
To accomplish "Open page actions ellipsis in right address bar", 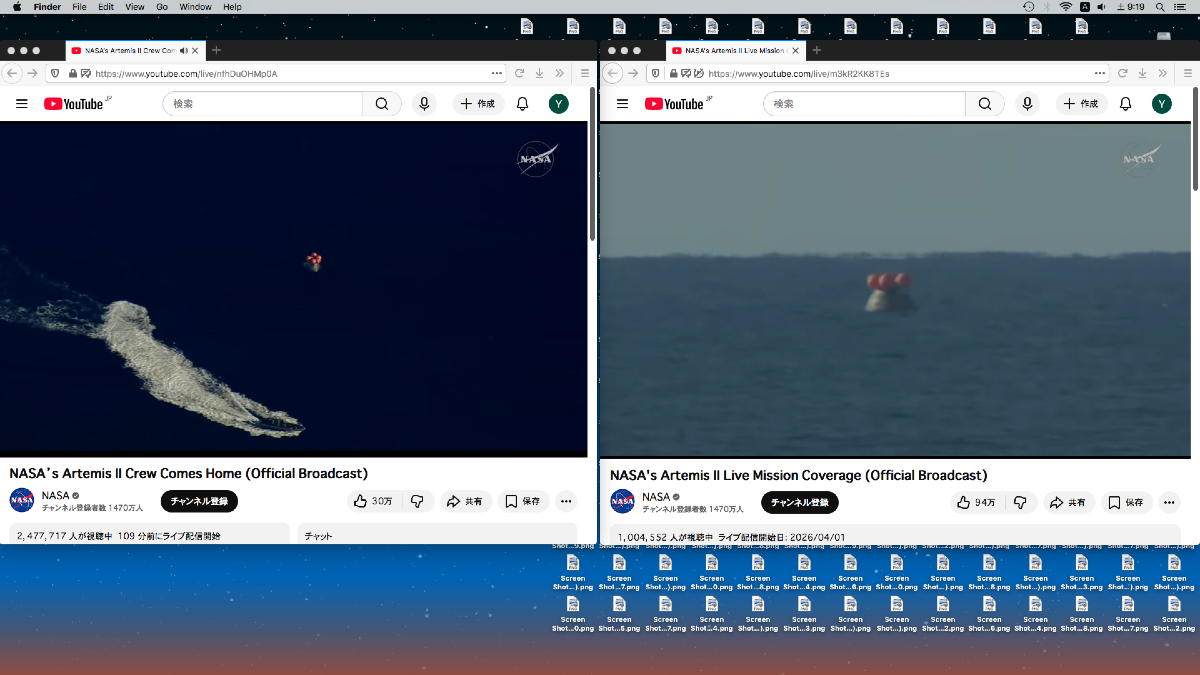I will [x=1100, y=73].
